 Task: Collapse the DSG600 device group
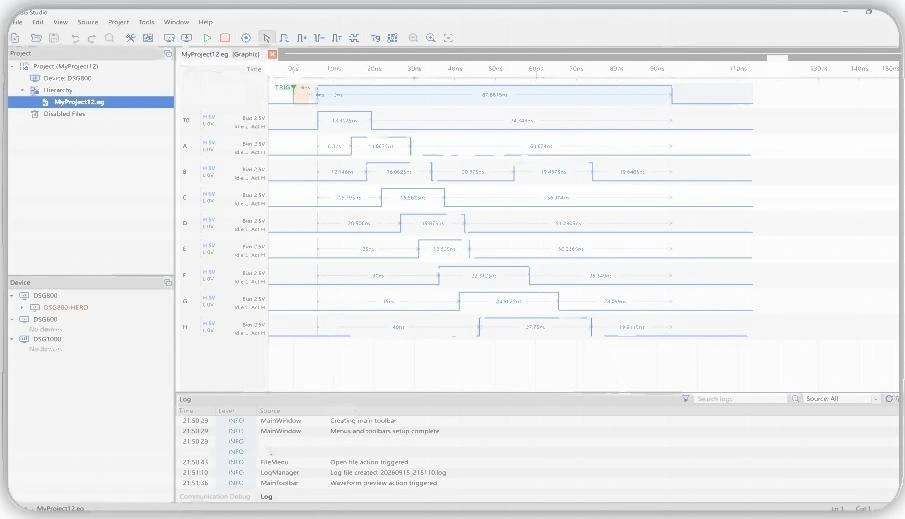12,319
